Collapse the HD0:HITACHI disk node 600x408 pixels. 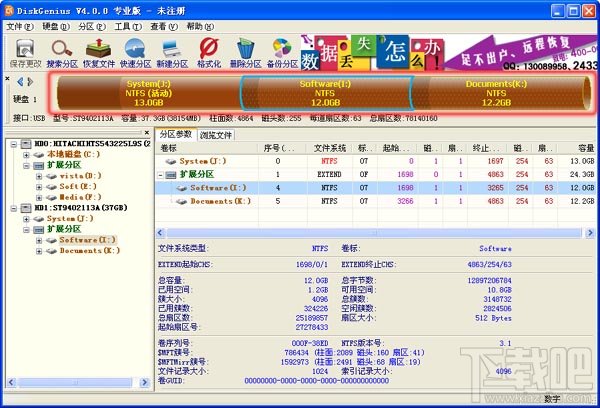(14, 144)
